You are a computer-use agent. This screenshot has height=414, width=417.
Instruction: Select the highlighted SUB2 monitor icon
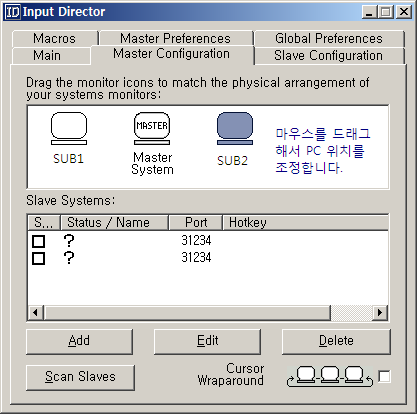(x=235, y=129)
